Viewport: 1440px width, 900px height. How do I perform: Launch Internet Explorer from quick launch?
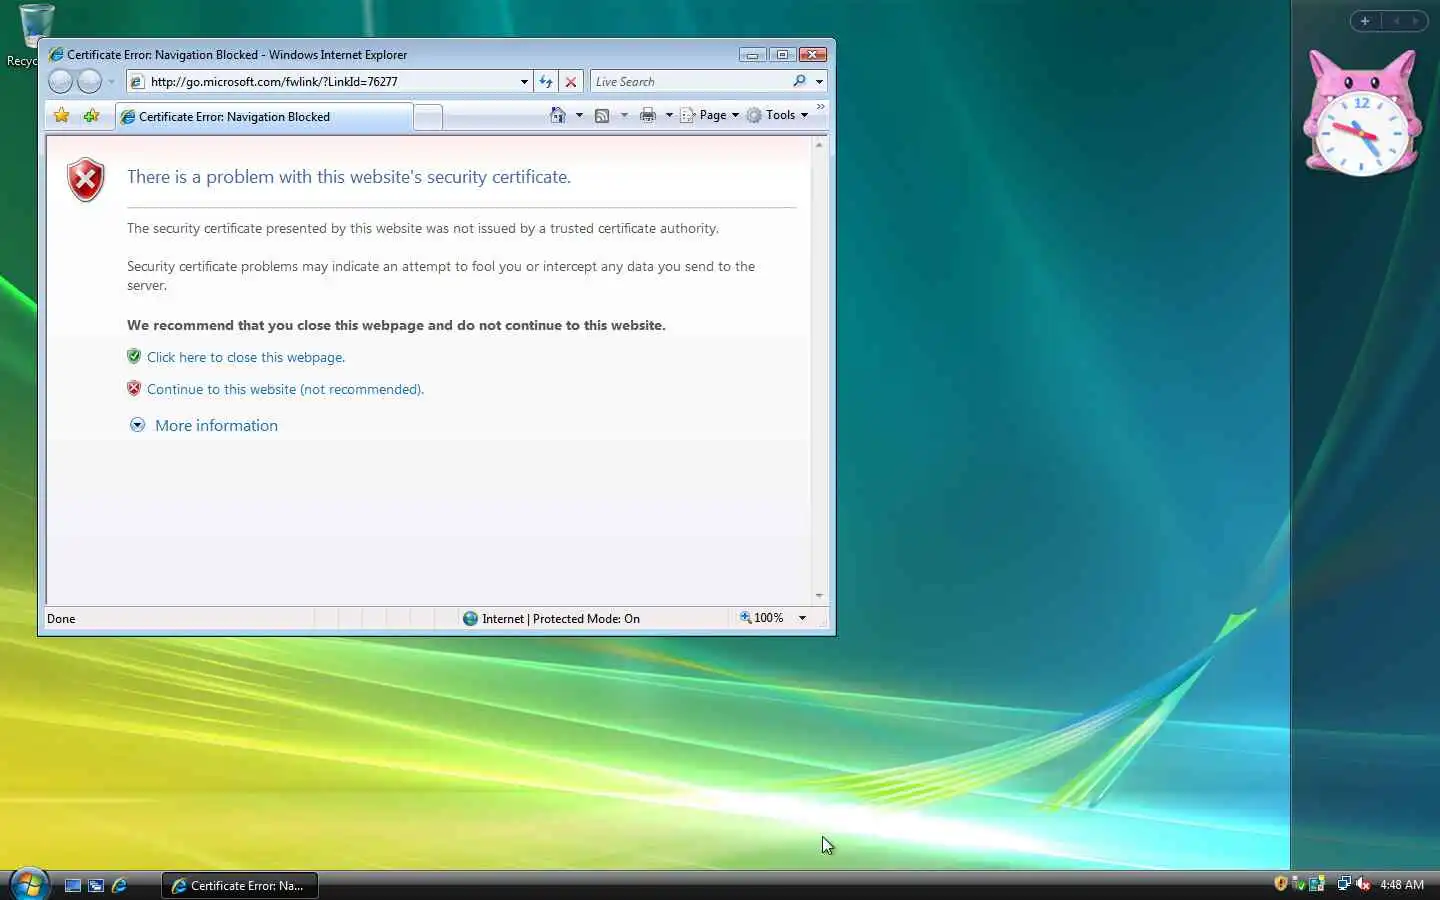[119, 885]
